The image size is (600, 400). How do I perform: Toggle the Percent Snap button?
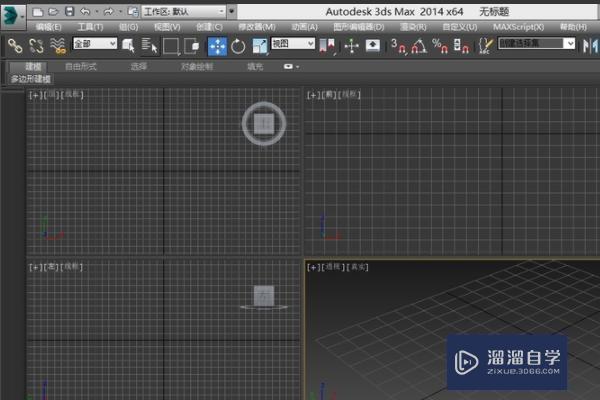[440, 46]
